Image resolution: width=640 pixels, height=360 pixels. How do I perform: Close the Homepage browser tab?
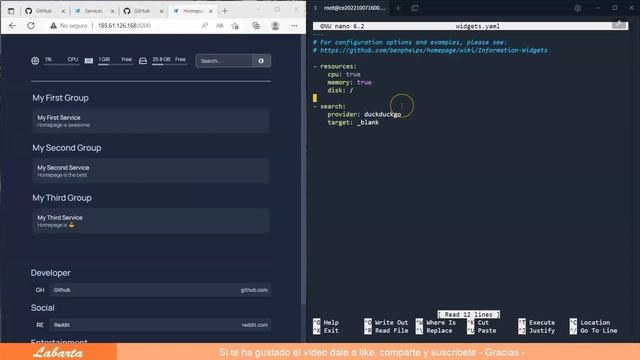[x=211, y=11]
